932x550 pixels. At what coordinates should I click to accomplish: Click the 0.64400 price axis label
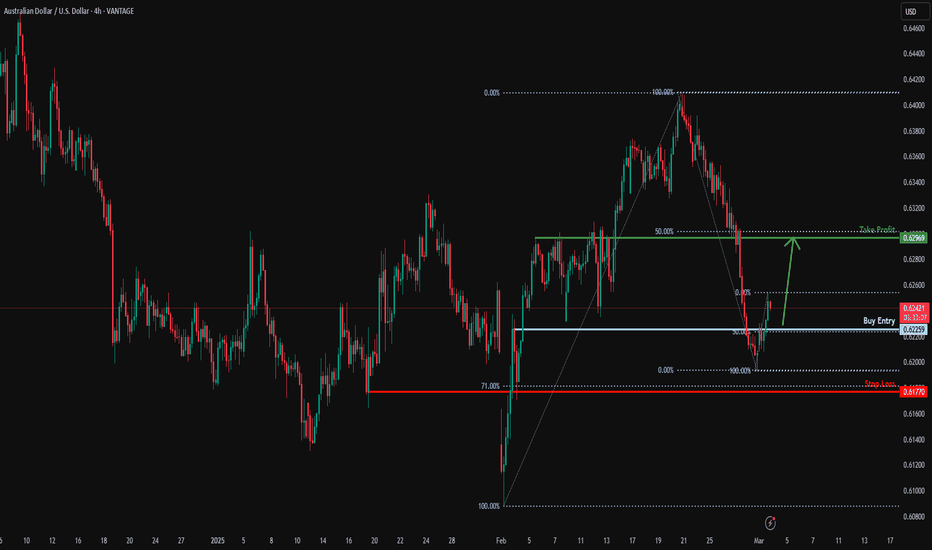(x=914, y=54)
